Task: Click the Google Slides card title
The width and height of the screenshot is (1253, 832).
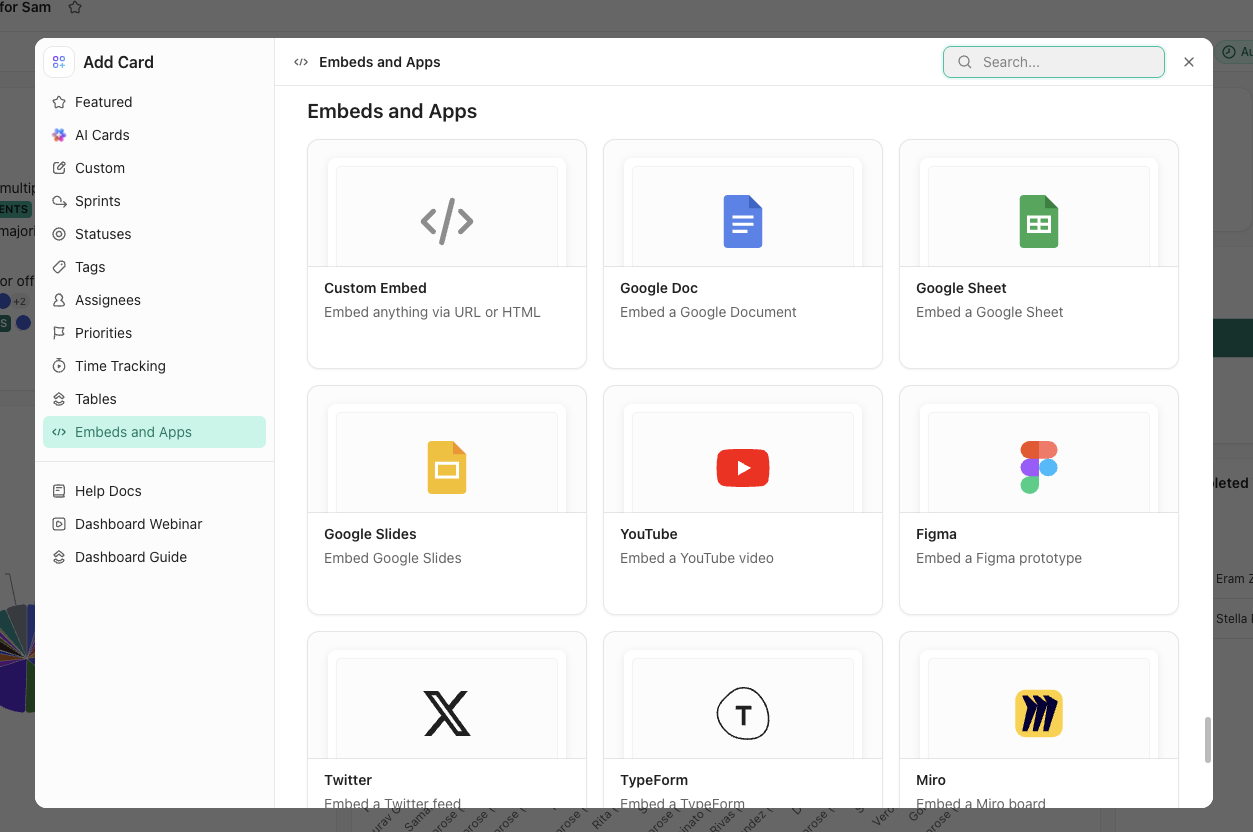Action: pyautogui.click(x=370, y=534)
